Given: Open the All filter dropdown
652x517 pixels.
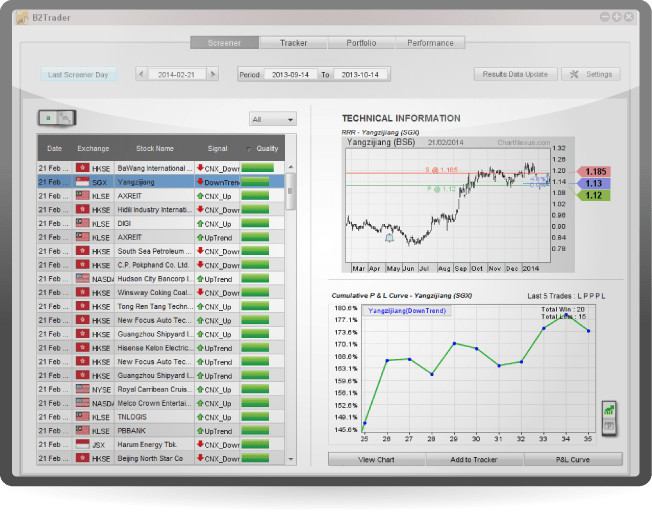Looking at the screenshot, I should point(273,119).
